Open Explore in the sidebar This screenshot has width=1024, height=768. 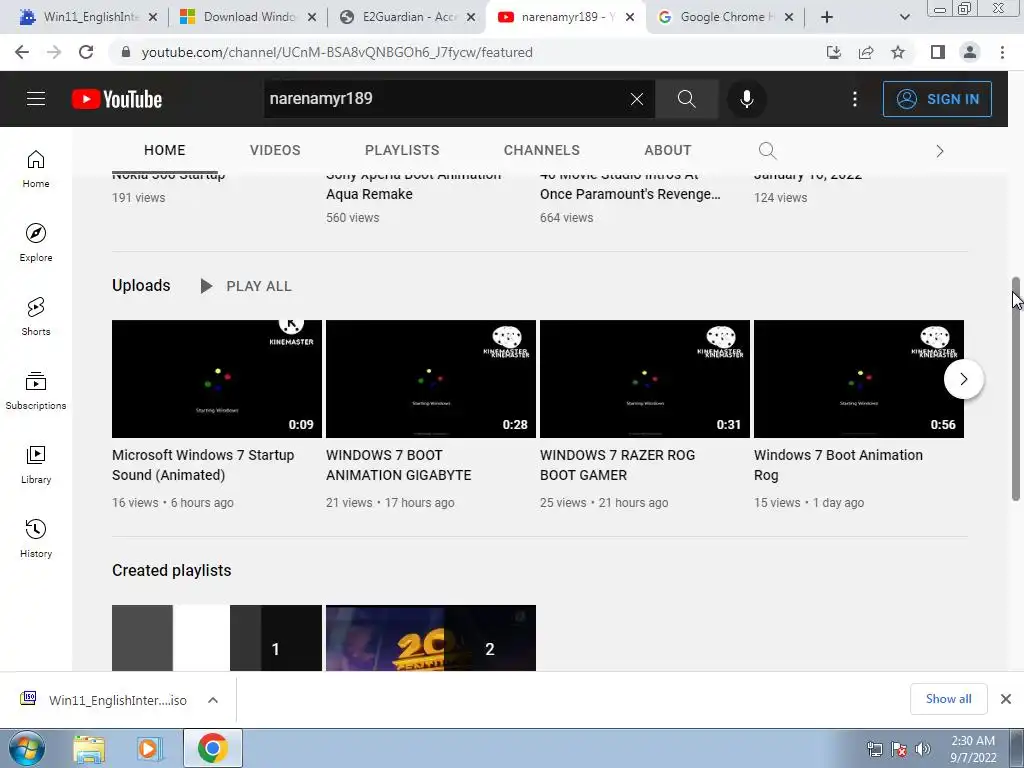[36, 243]
